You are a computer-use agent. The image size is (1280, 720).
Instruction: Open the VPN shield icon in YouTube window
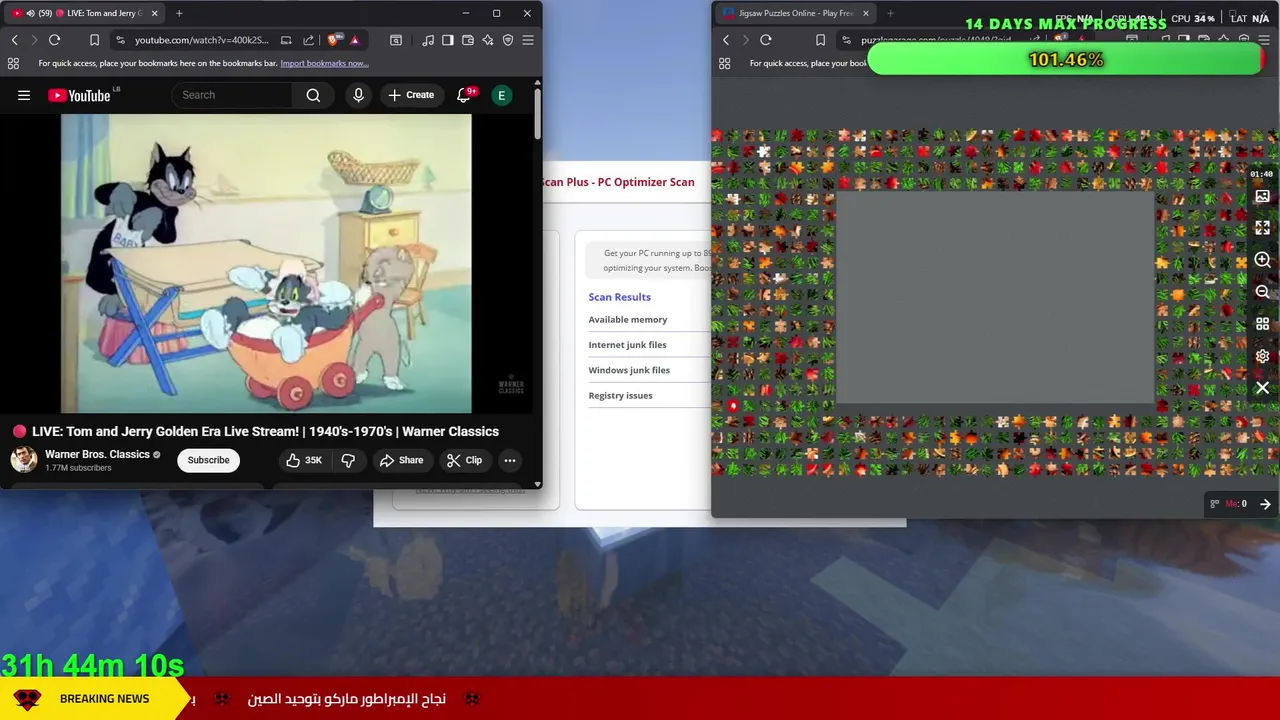point(508,40)
